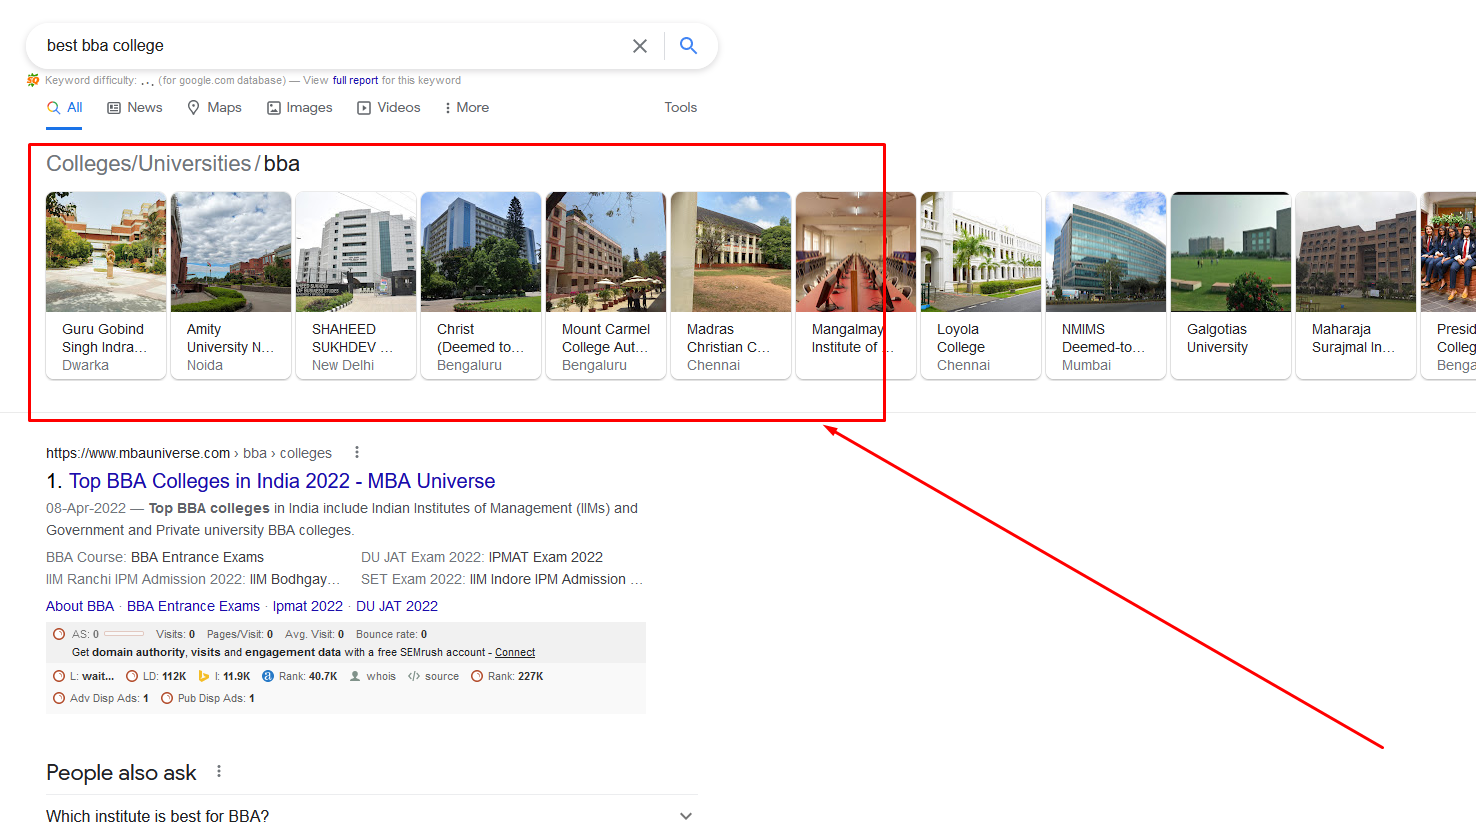Open the search Tools options
1476x836 pixels.
tap(681, 108)
